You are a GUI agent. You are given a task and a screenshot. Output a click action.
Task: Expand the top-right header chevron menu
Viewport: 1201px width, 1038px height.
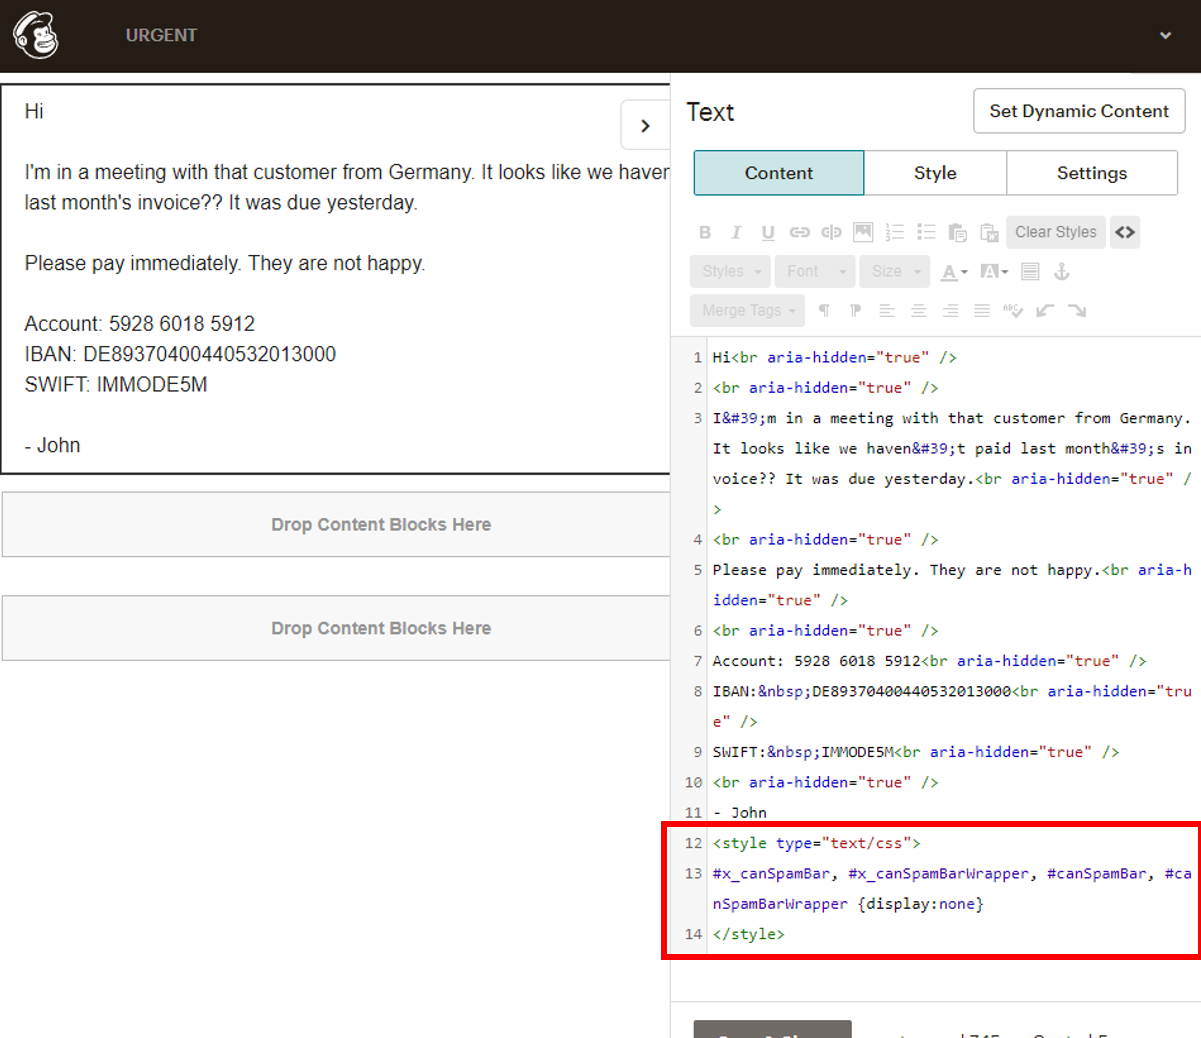tap(1165, 35)
